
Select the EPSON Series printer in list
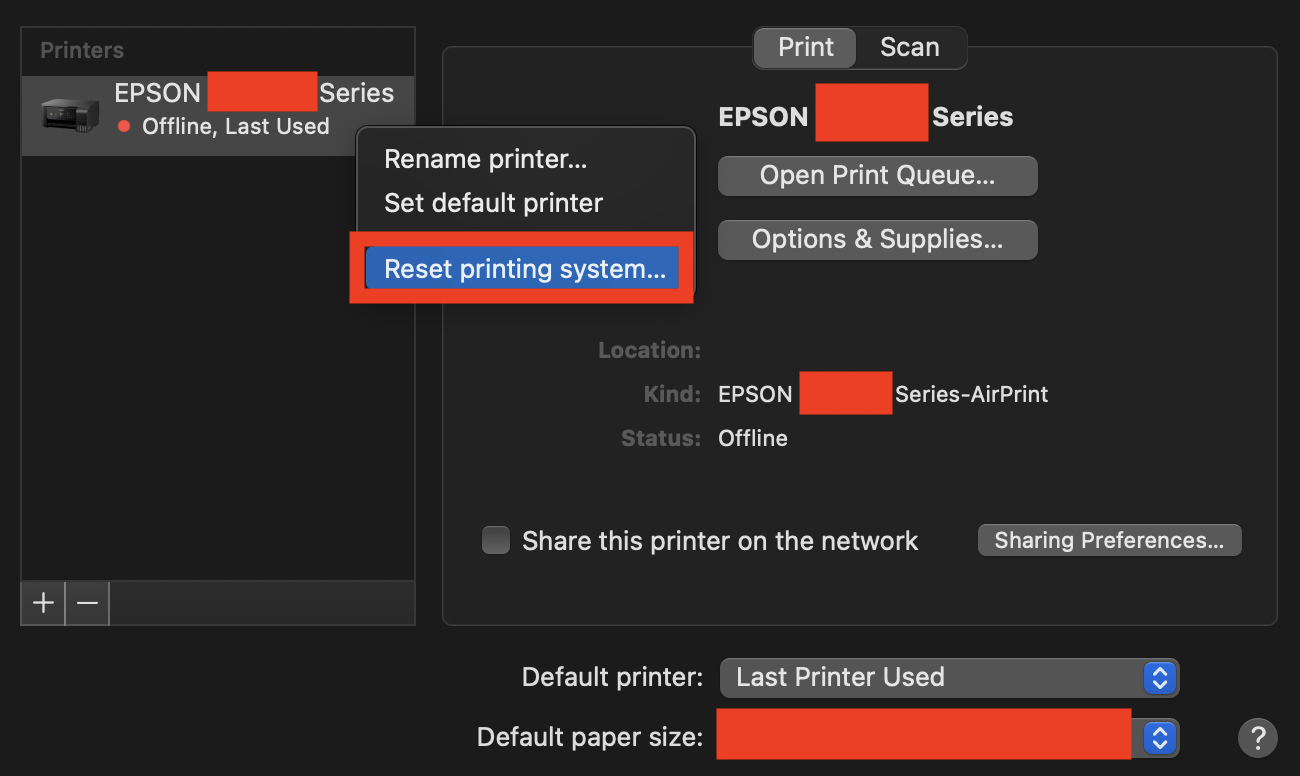tap(218, 115)
